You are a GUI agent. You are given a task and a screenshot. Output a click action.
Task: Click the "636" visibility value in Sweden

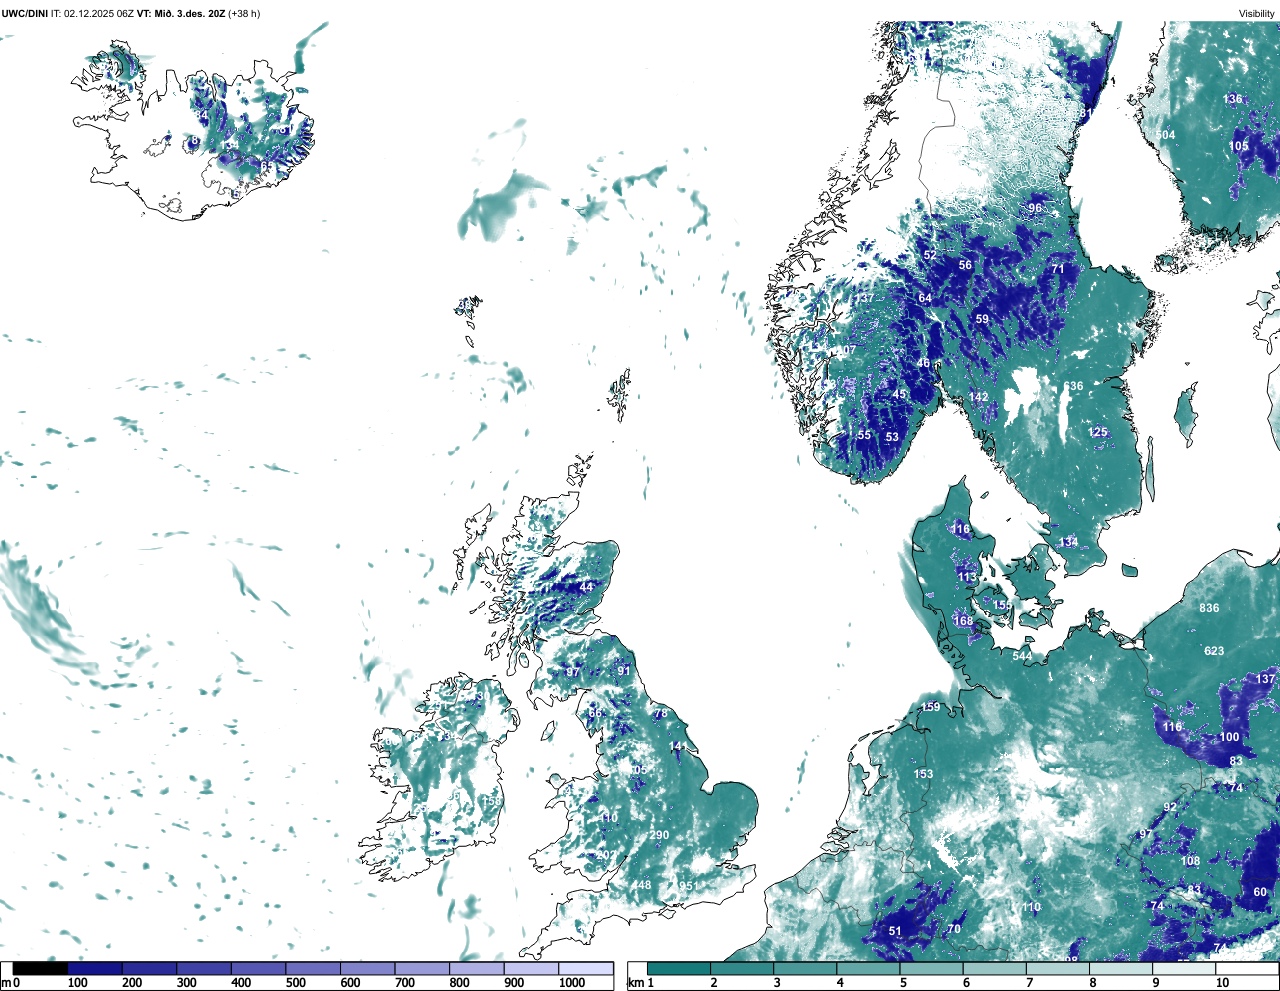coord(1073,387)
